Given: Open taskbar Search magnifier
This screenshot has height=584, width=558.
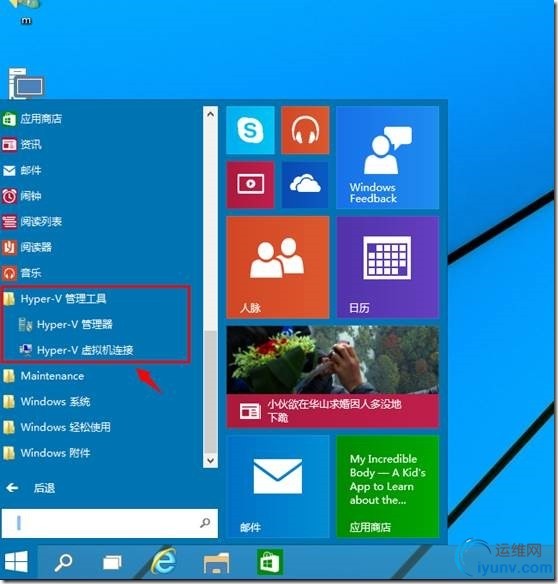Looking at the screenshot, I should coord(63,562).
